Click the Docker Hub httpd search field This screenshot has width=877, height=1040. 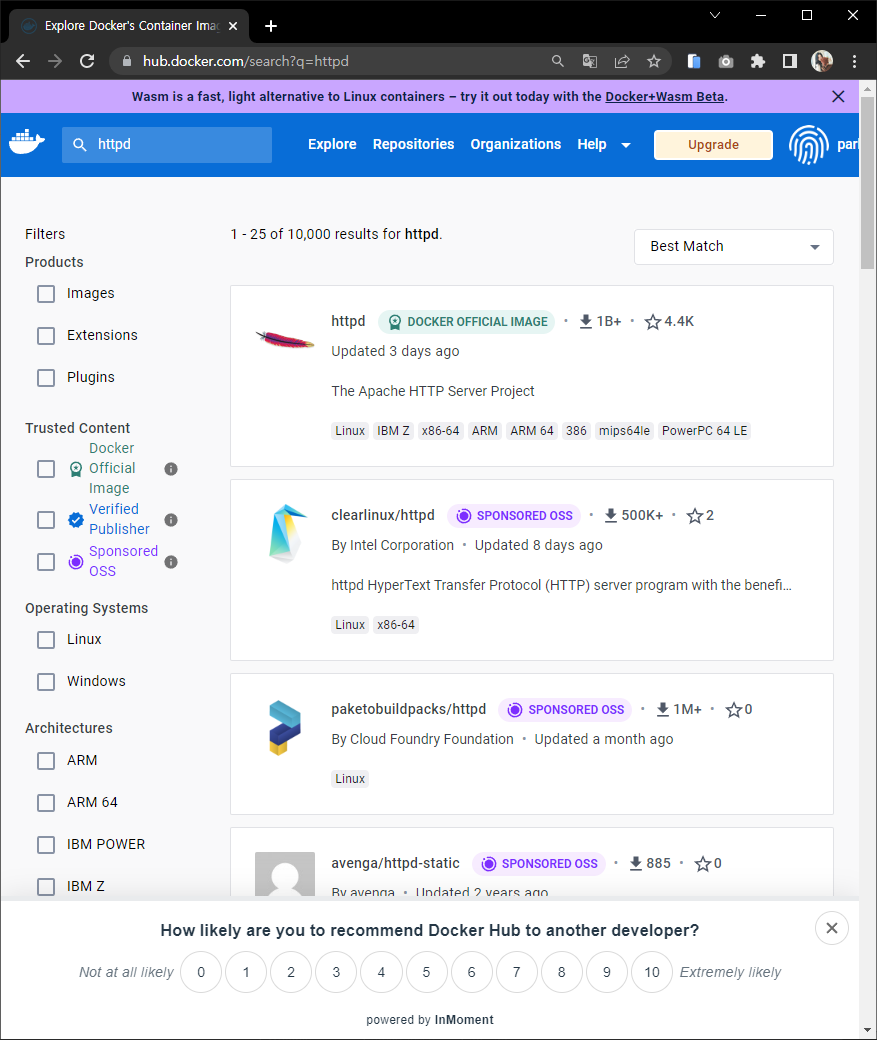(167, 145)
